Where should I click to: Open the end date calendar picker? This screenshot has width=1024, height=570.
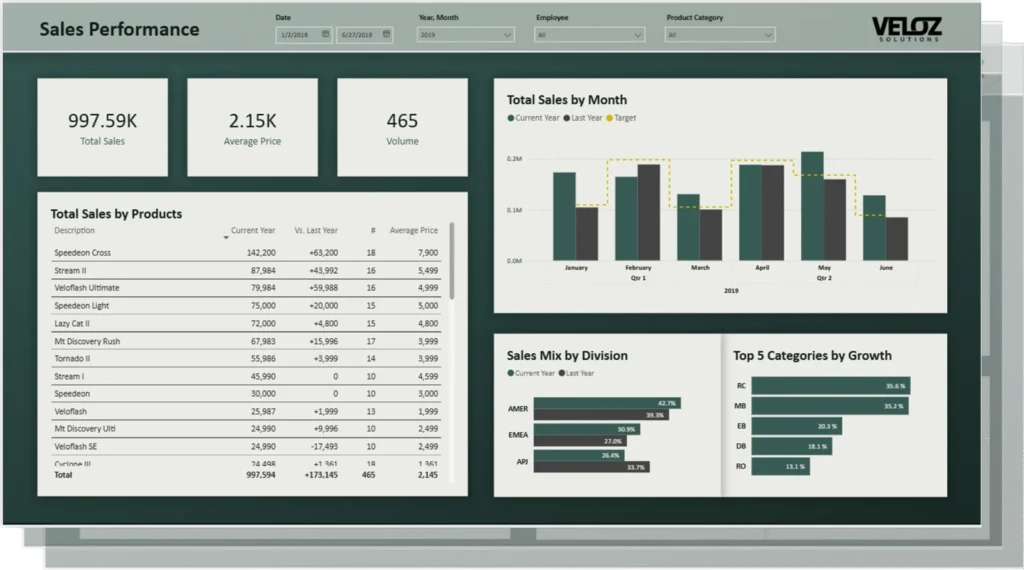point(386,34)
